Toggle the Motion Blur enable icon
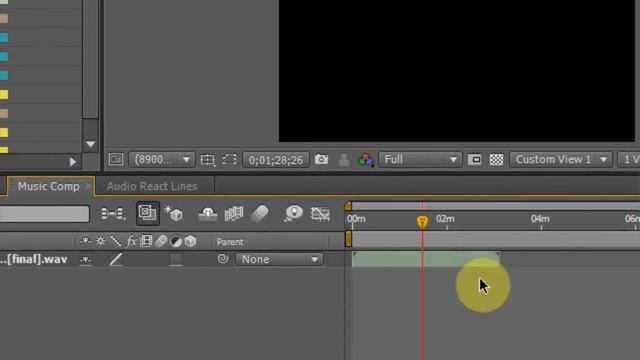Image resolution: width=640 pixels, height=360 pixels. pyautogui.click(x=260, y=213)
